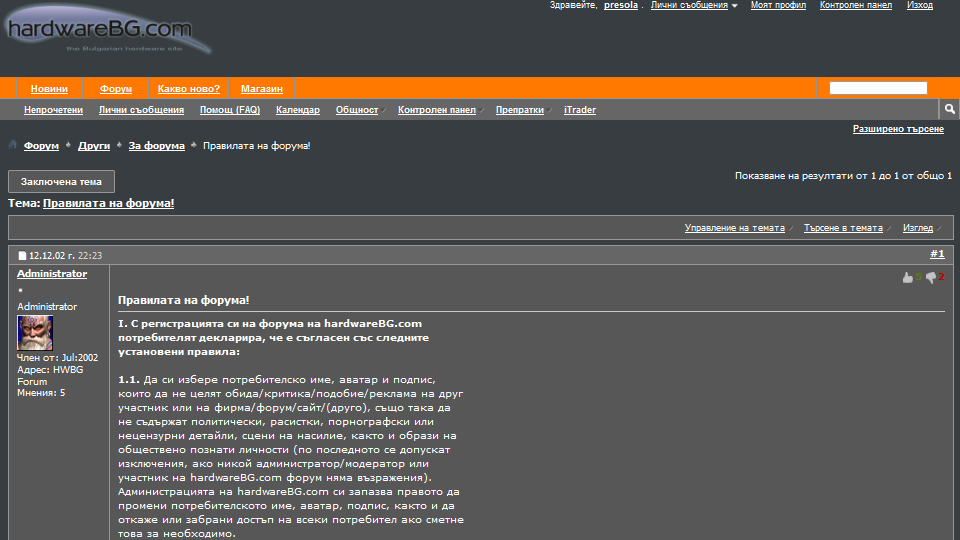Click the home icon in breadcrumb
The height and width of the screenshot is (540, 960).
coord(13,145)
